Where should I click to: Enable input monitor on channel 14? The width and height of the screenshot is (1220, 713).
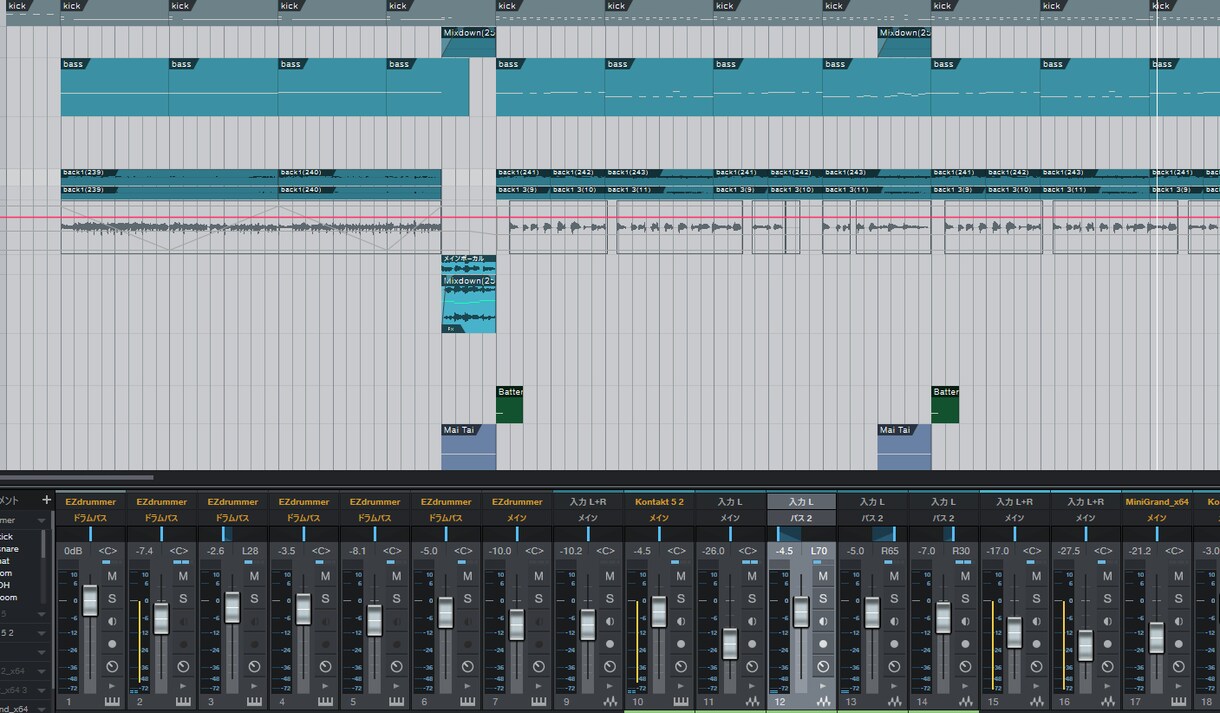coord(965,621)
